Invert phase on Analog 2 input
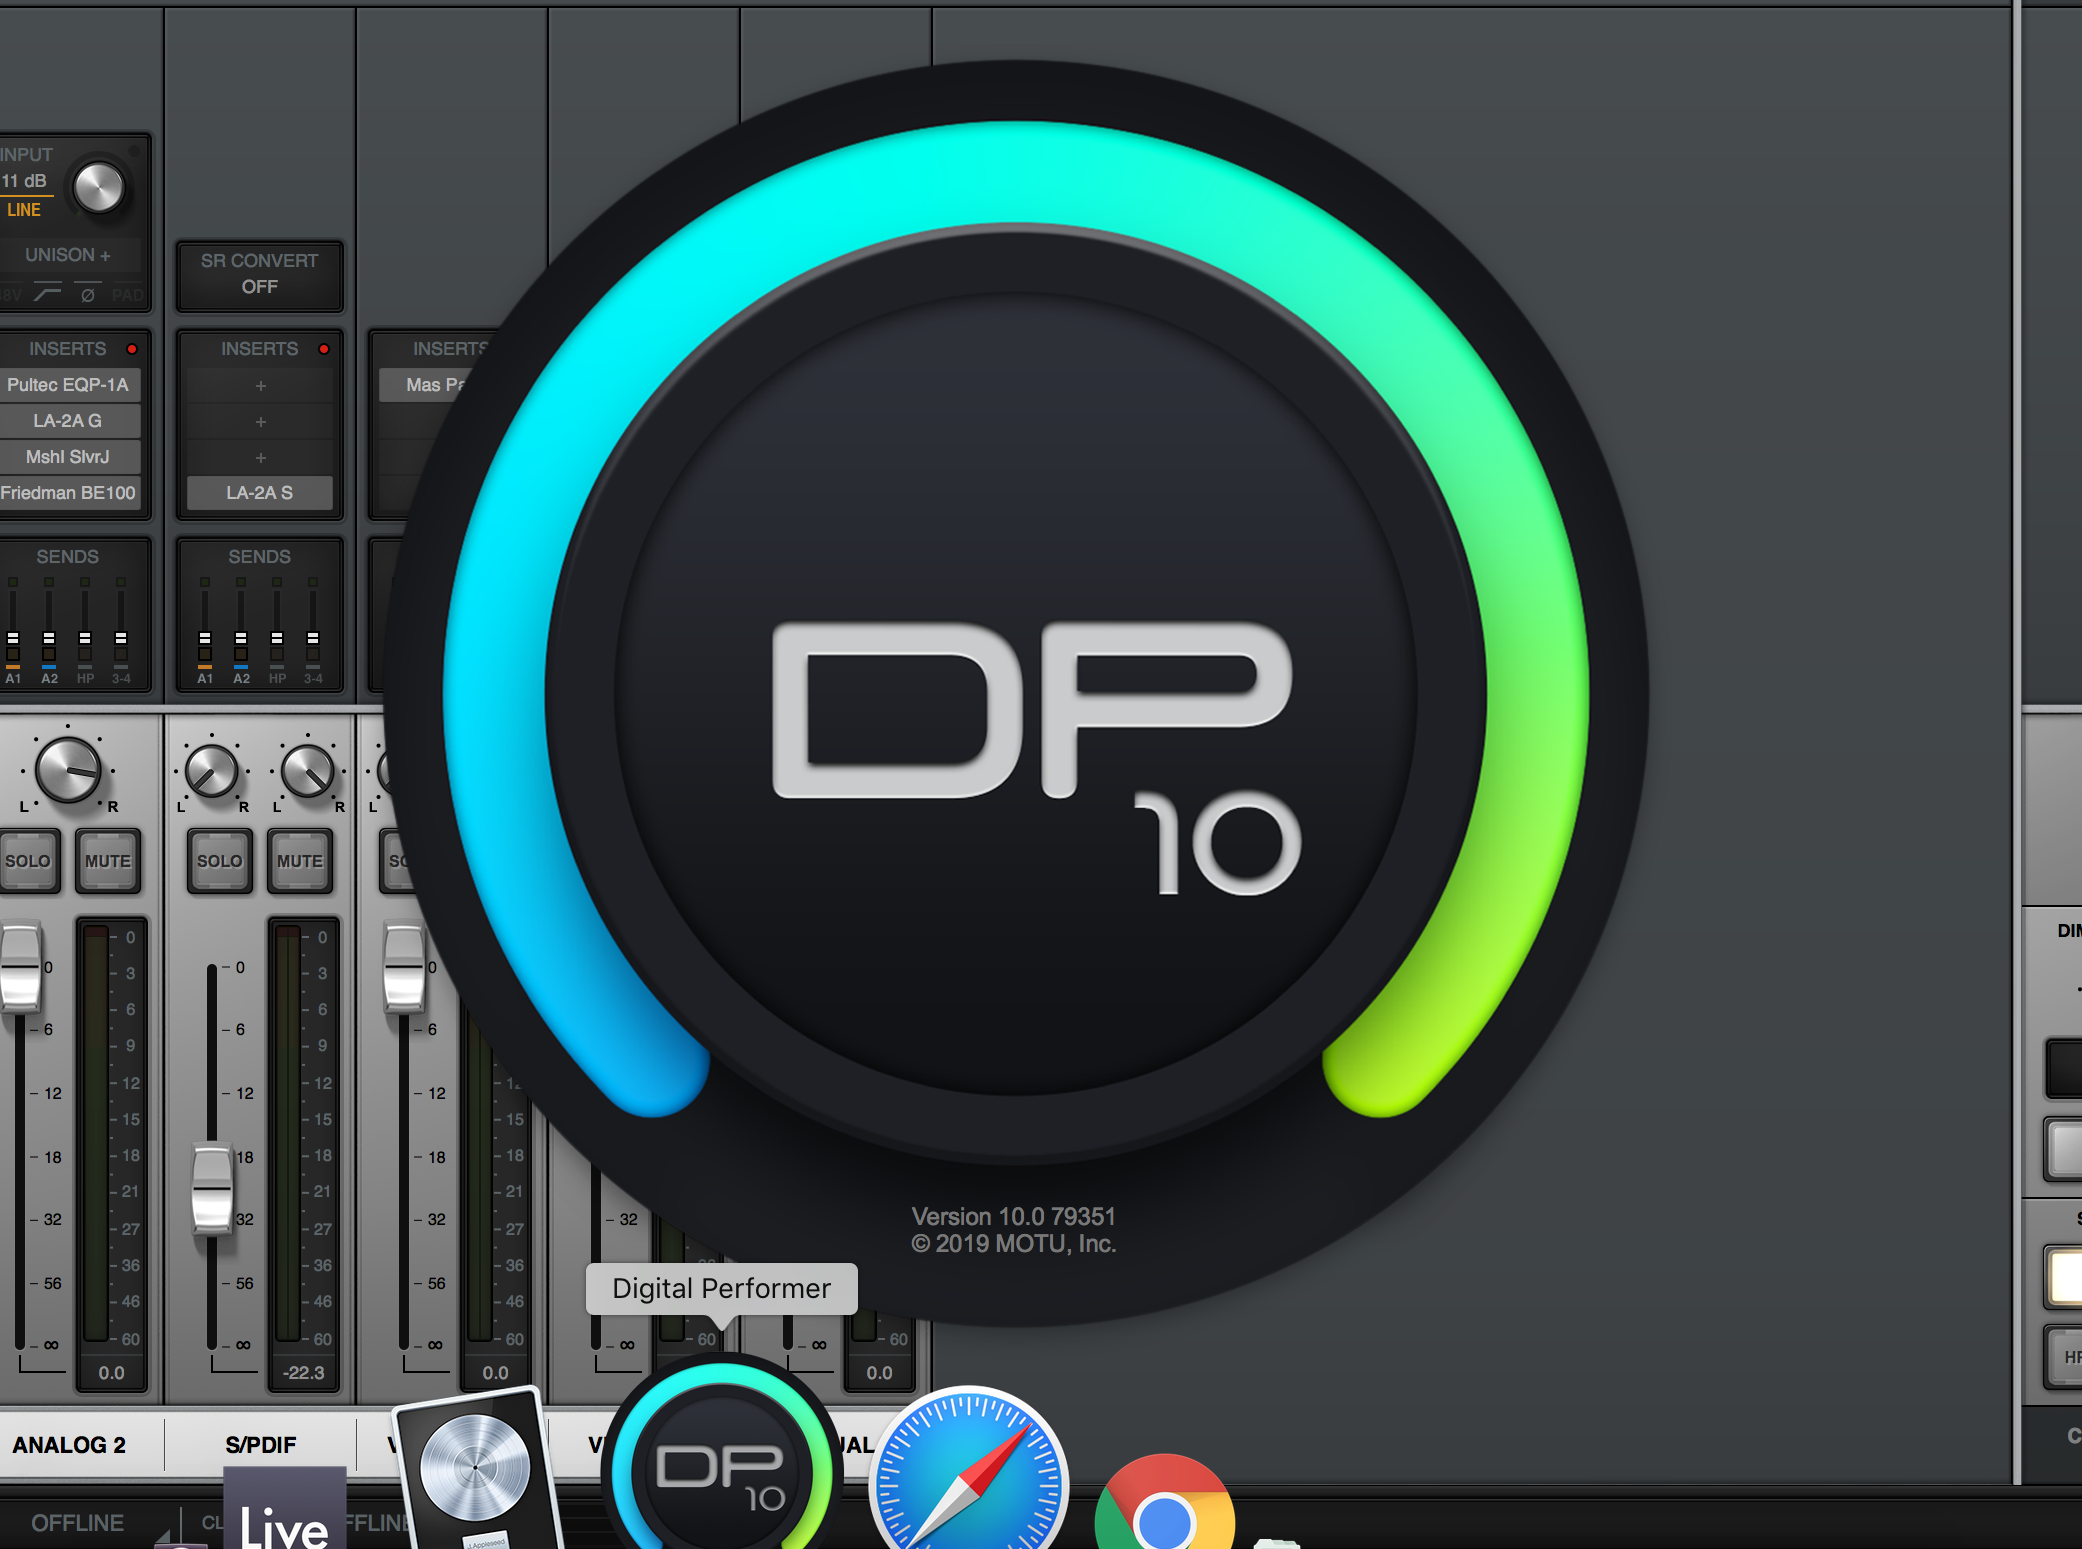The height and width of the screenshot is (1549, 2082). (x=88, y=294)
